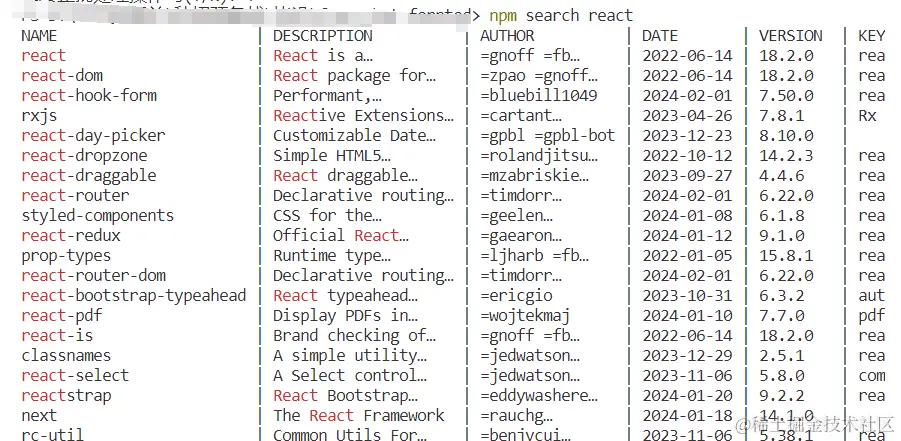Click author '=rolandjitsu…'

(539, 156)
